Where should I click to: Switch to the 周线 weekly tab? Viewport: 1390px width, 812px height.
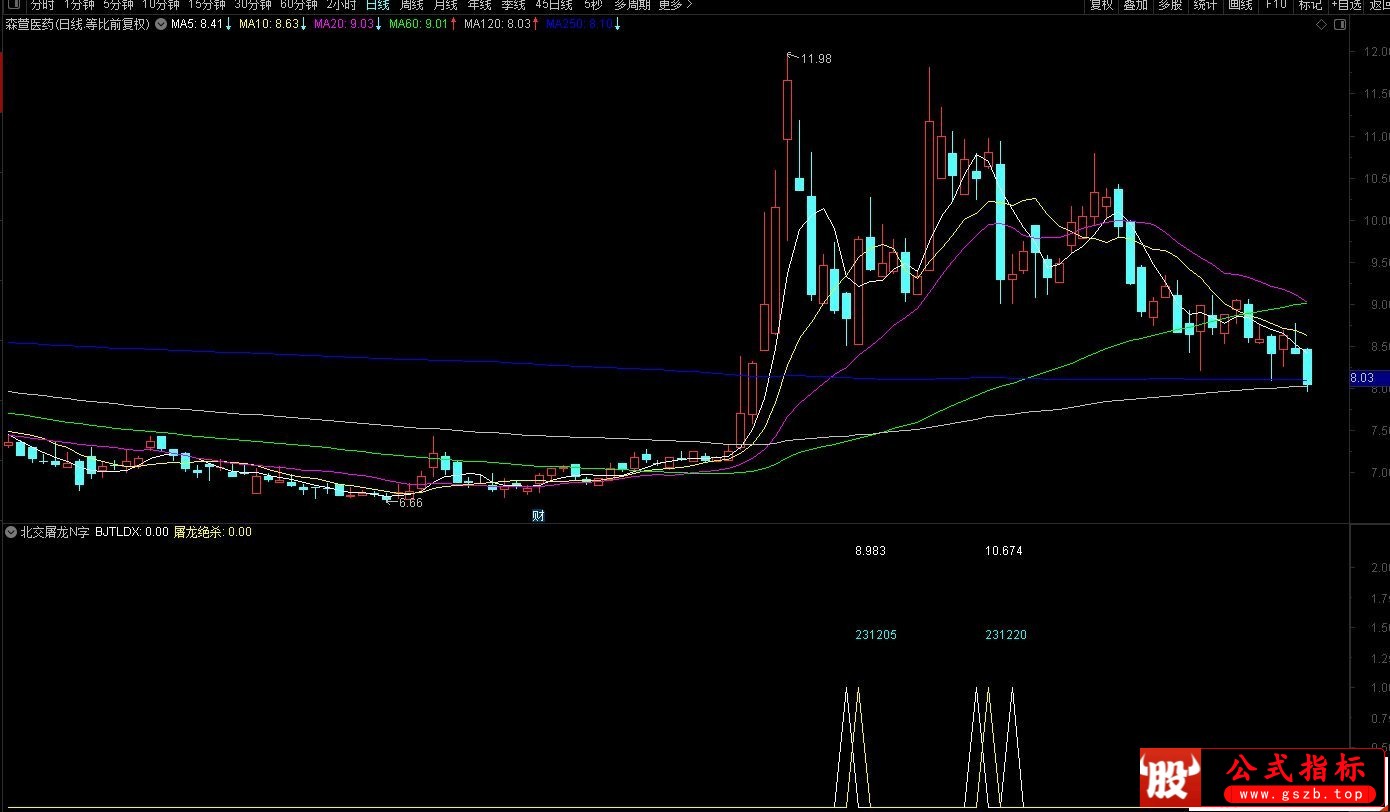coord(411,4)
